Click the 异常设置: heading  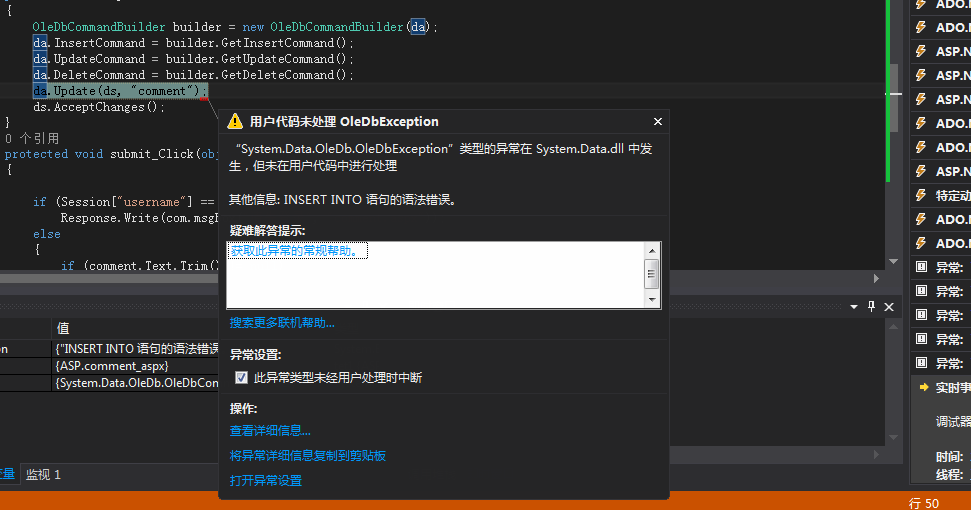tap(256, 355)
